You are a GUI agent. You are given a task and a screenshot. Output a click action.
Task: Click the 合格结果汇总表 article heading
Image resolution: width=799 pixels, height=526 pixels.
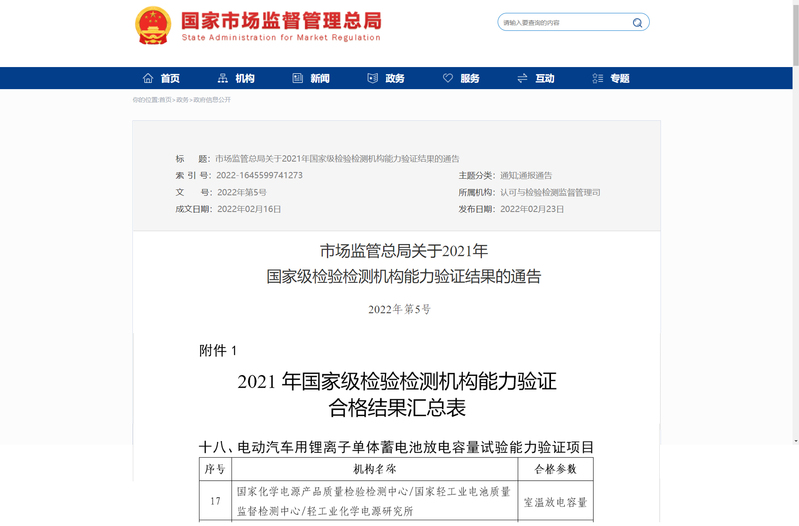(397, 408)
